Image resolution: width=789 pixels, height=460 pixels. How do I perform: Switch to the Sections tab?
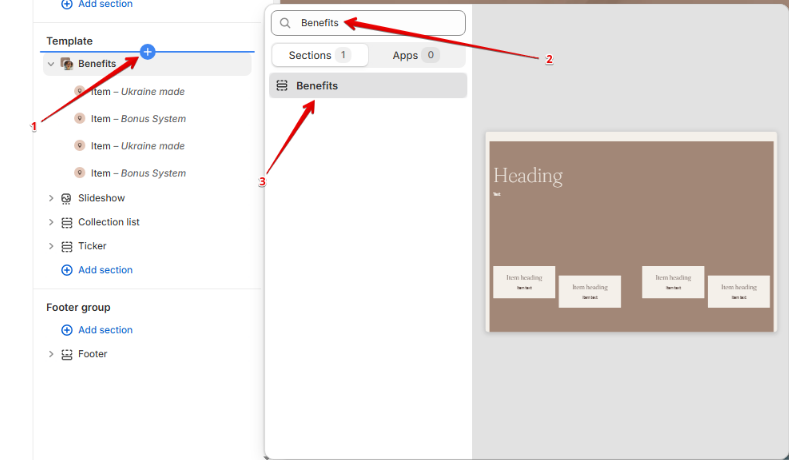(x=320, y=55)
